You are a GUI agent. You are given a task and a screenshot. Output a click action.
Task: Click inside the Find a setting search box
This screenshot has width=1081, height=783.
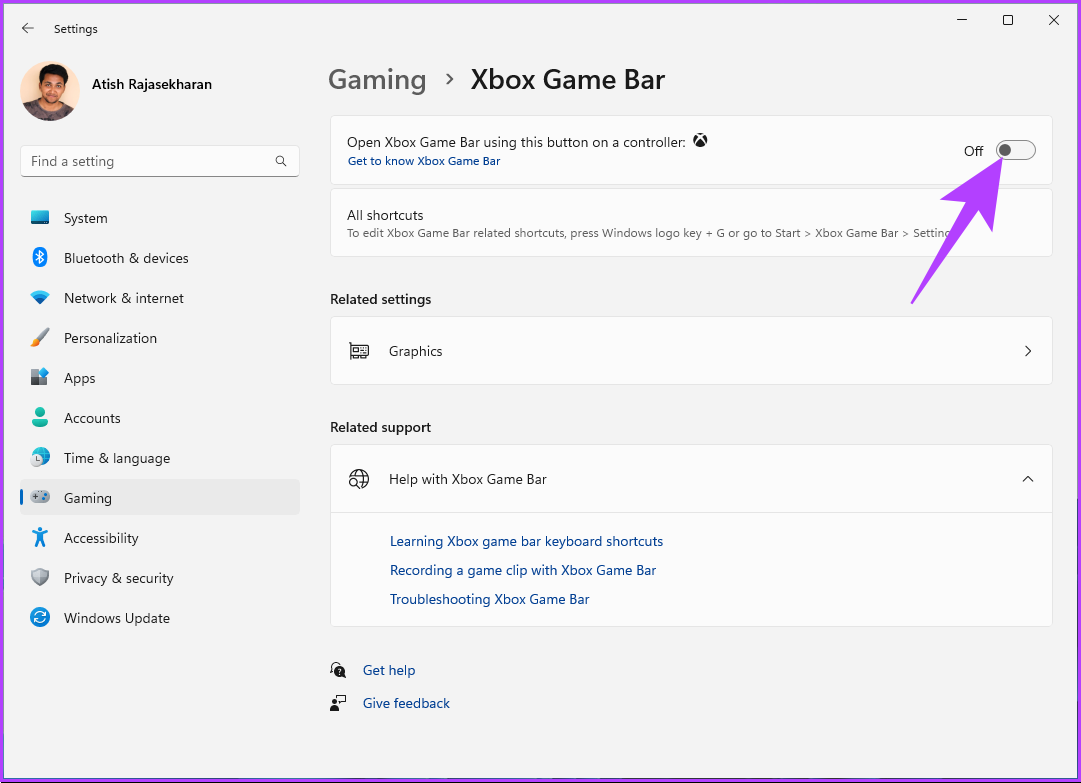(x=159, y=160)
